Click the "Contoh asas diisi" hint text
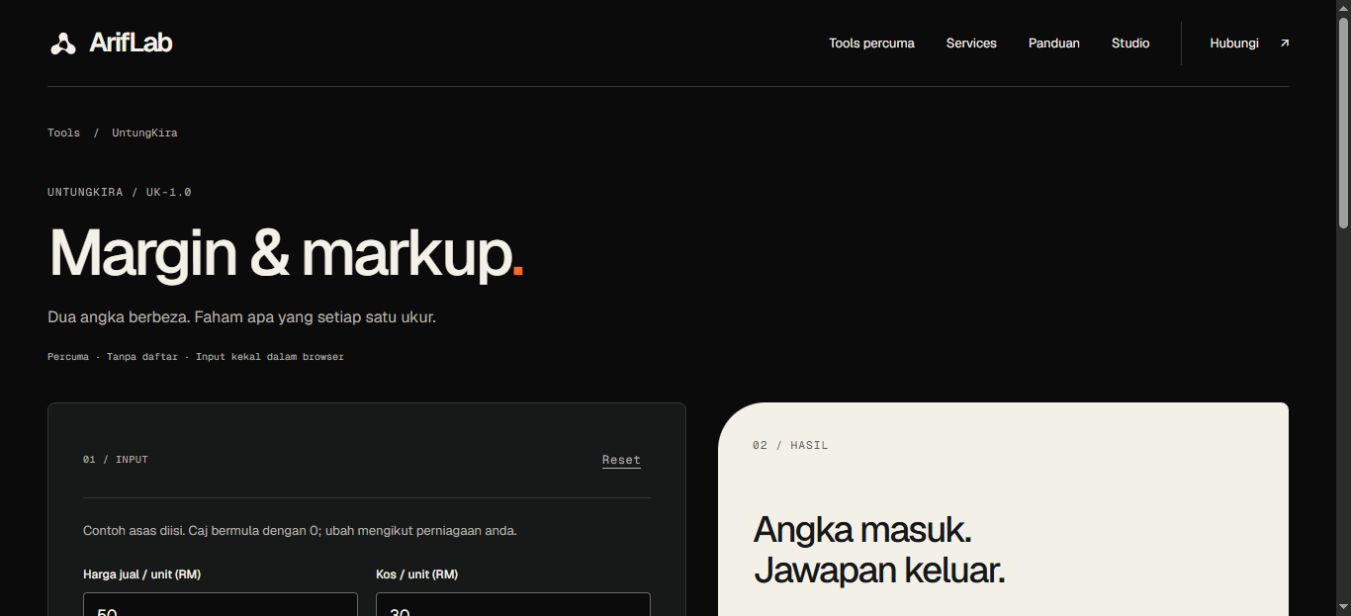Image resolution: width=1351 pixels, height=616 pixels. 300,531
